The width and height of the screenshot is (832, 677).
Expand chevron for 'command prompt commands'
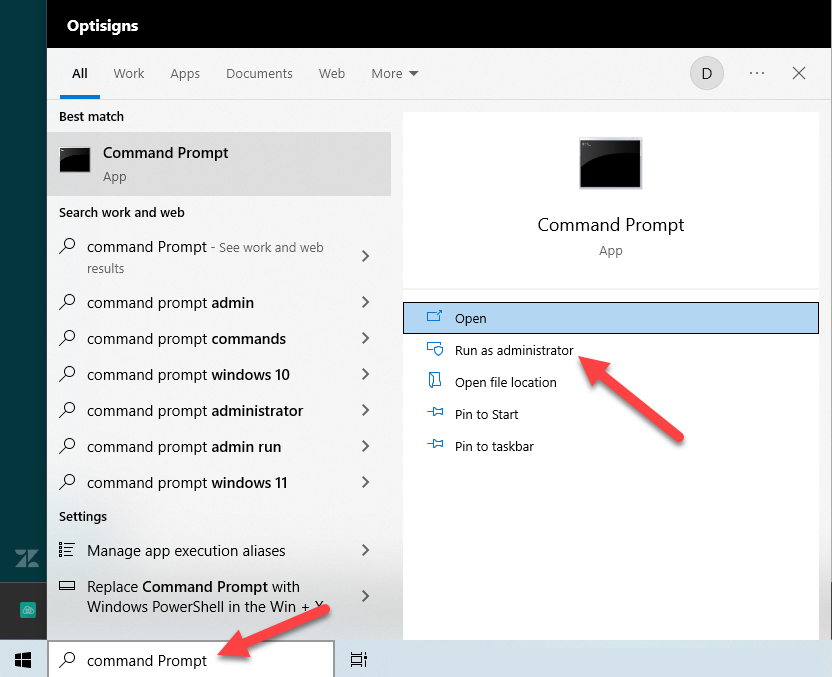coord(365,338)
